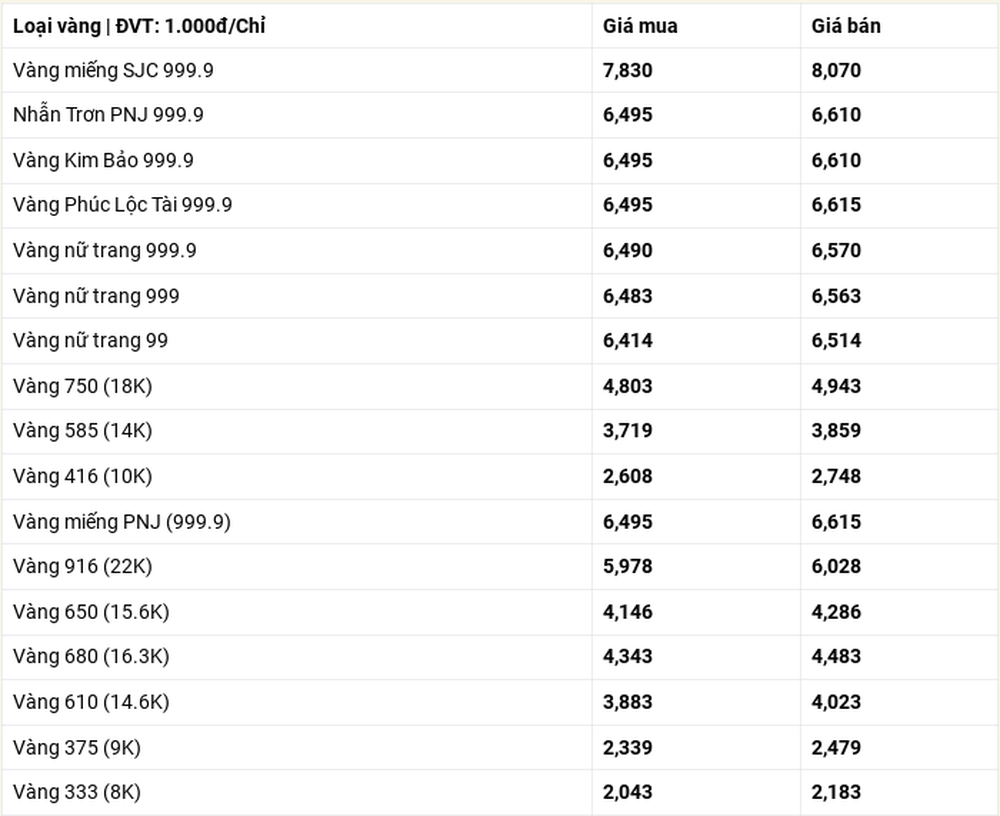Click 'Vàng 750 (18K)' row label
The height and width of the screenshot is (816, 1000).
pos(82,386)
